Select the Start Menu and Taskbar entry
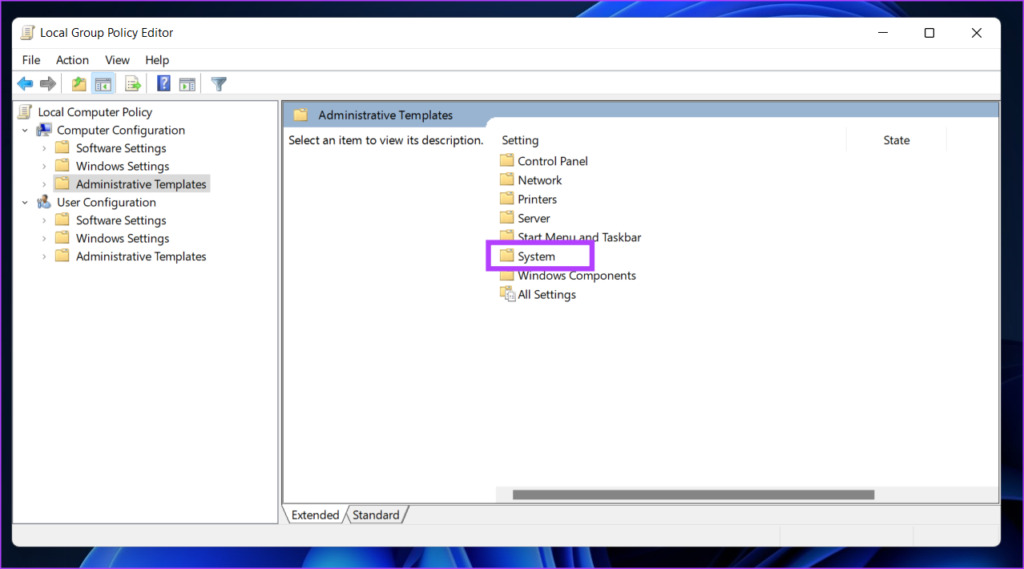Screen dimensions: 1024x569 pos(579,237)
